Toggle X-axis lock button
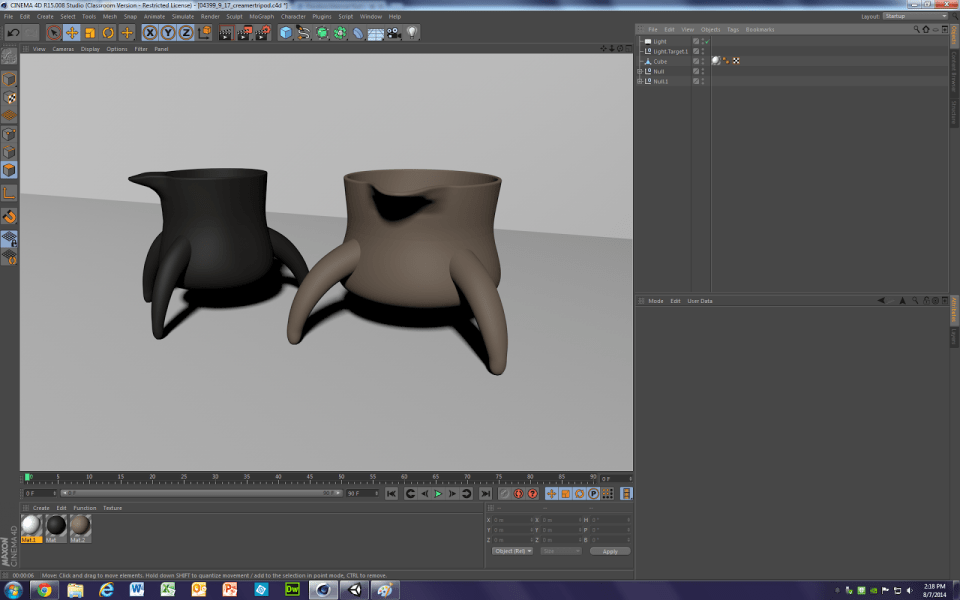This screenshot has width=960, height=600. pos(150,33)
